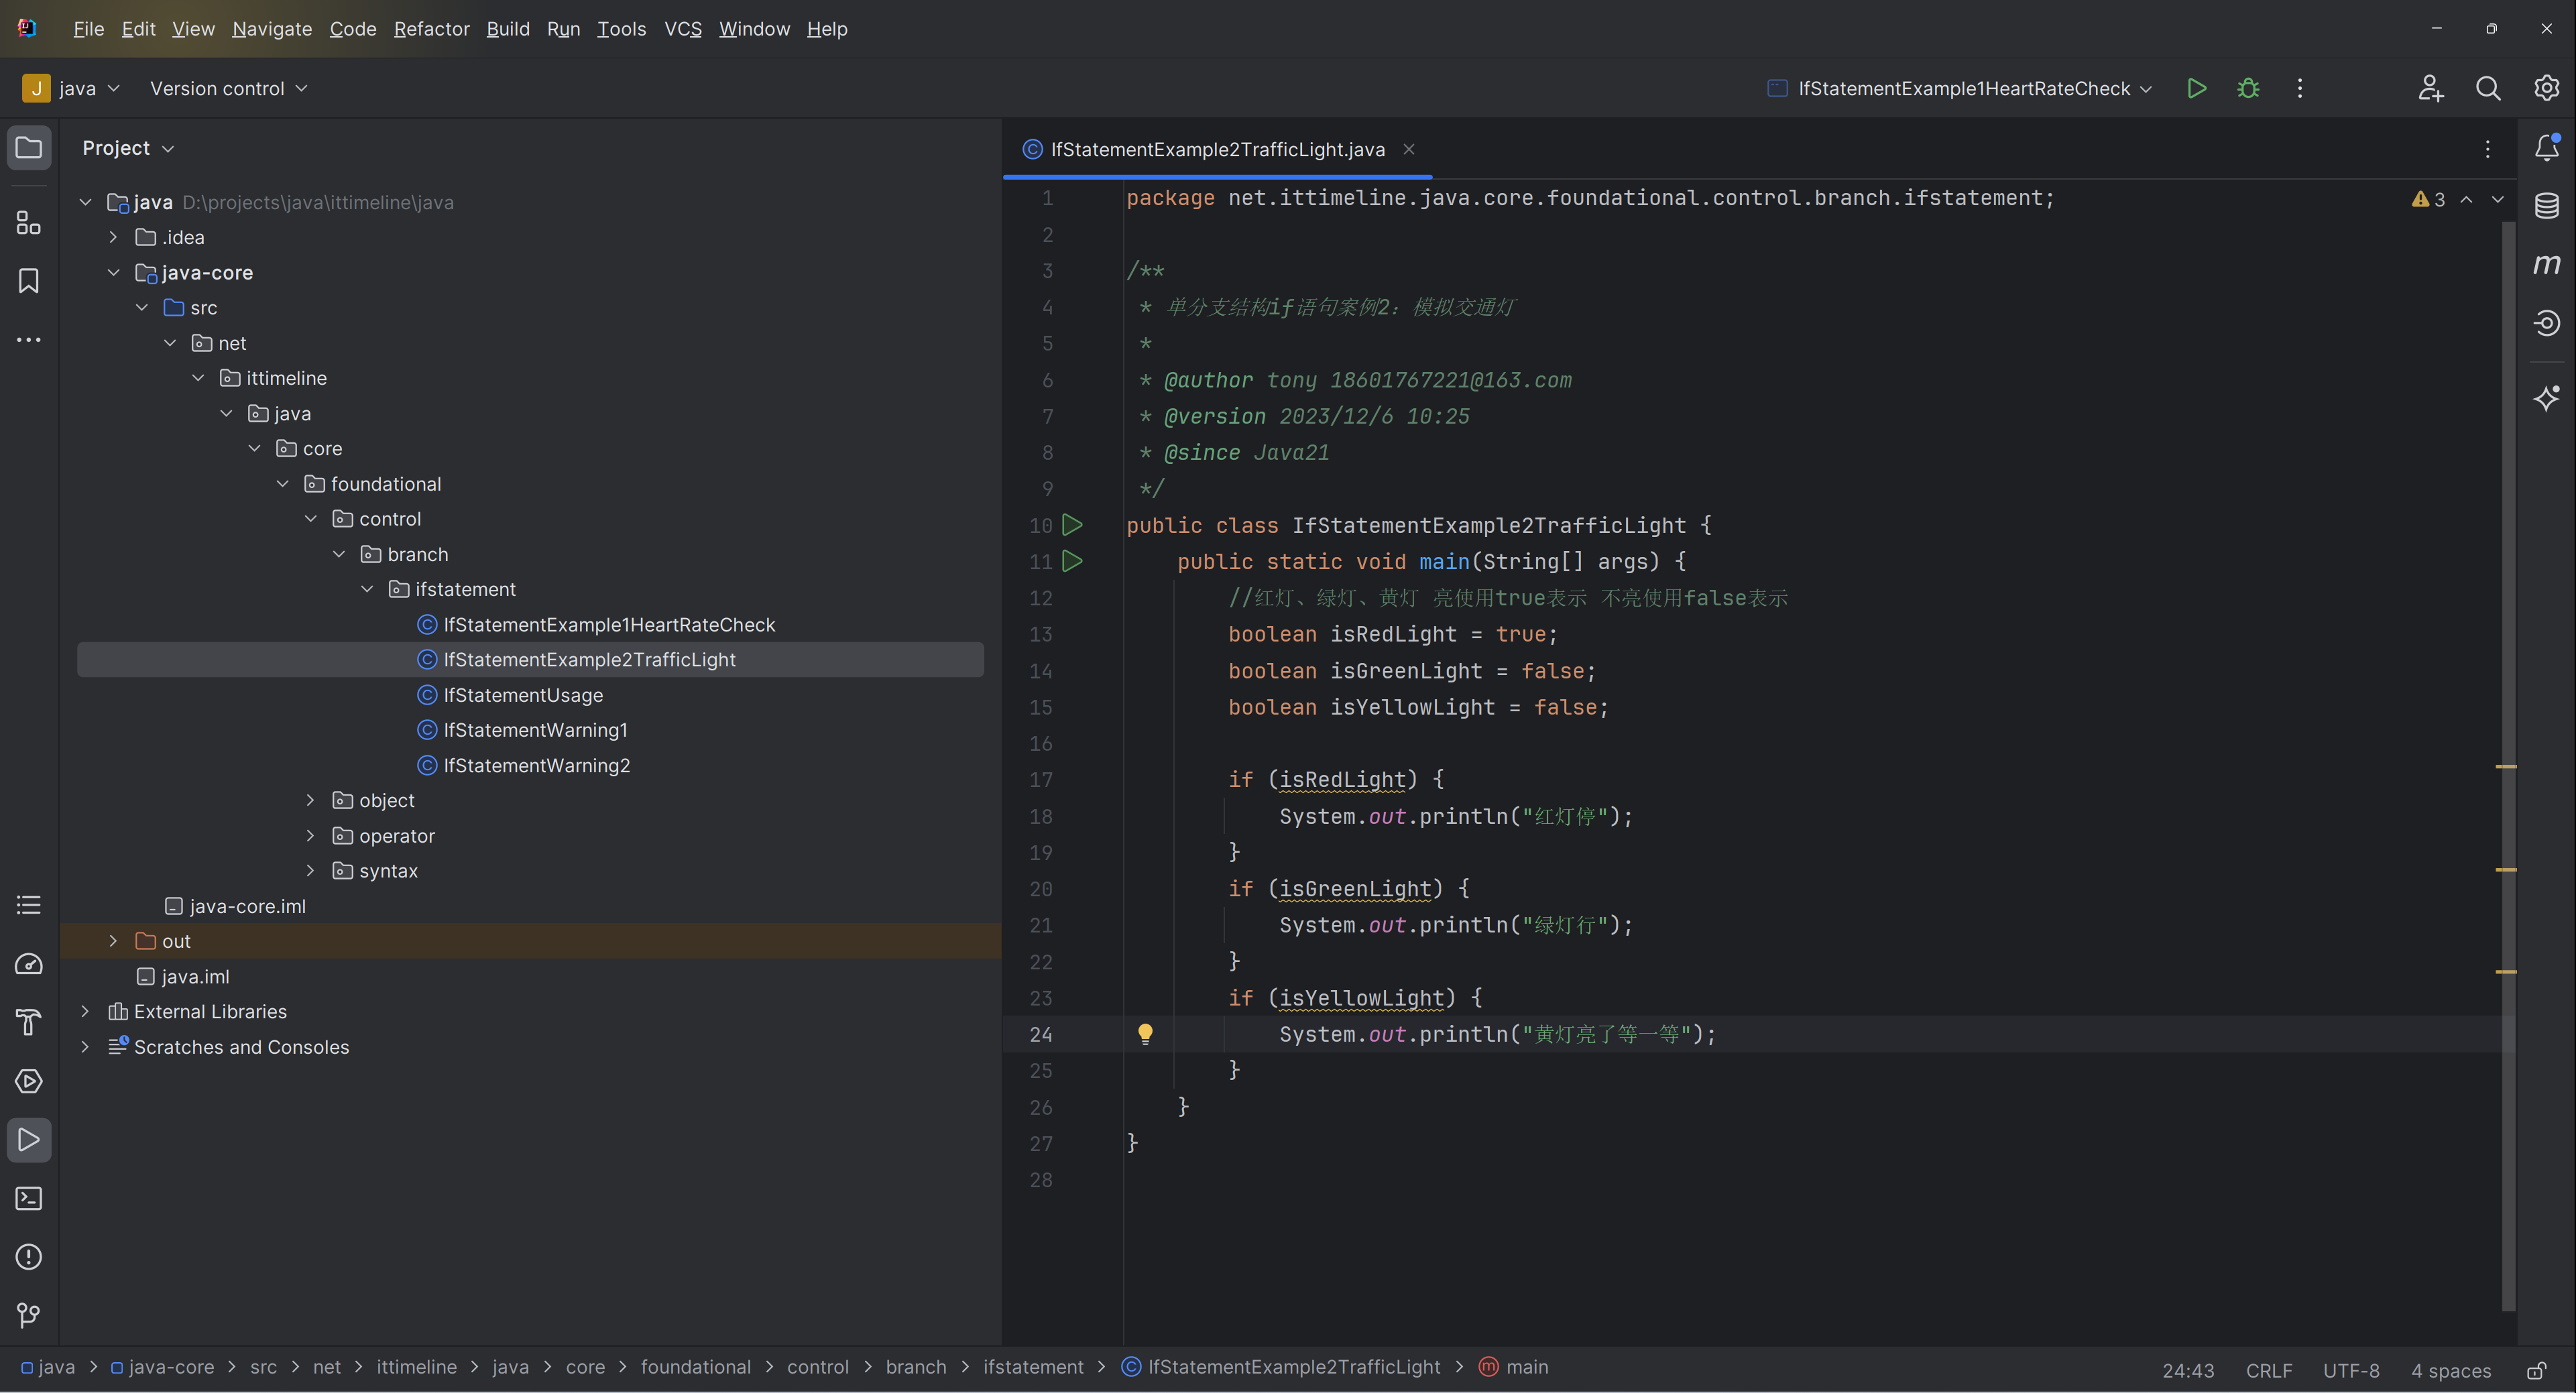Open the Version control dropdown
The height and width of the screenshot is (1393, 2576).
point(228,88)
